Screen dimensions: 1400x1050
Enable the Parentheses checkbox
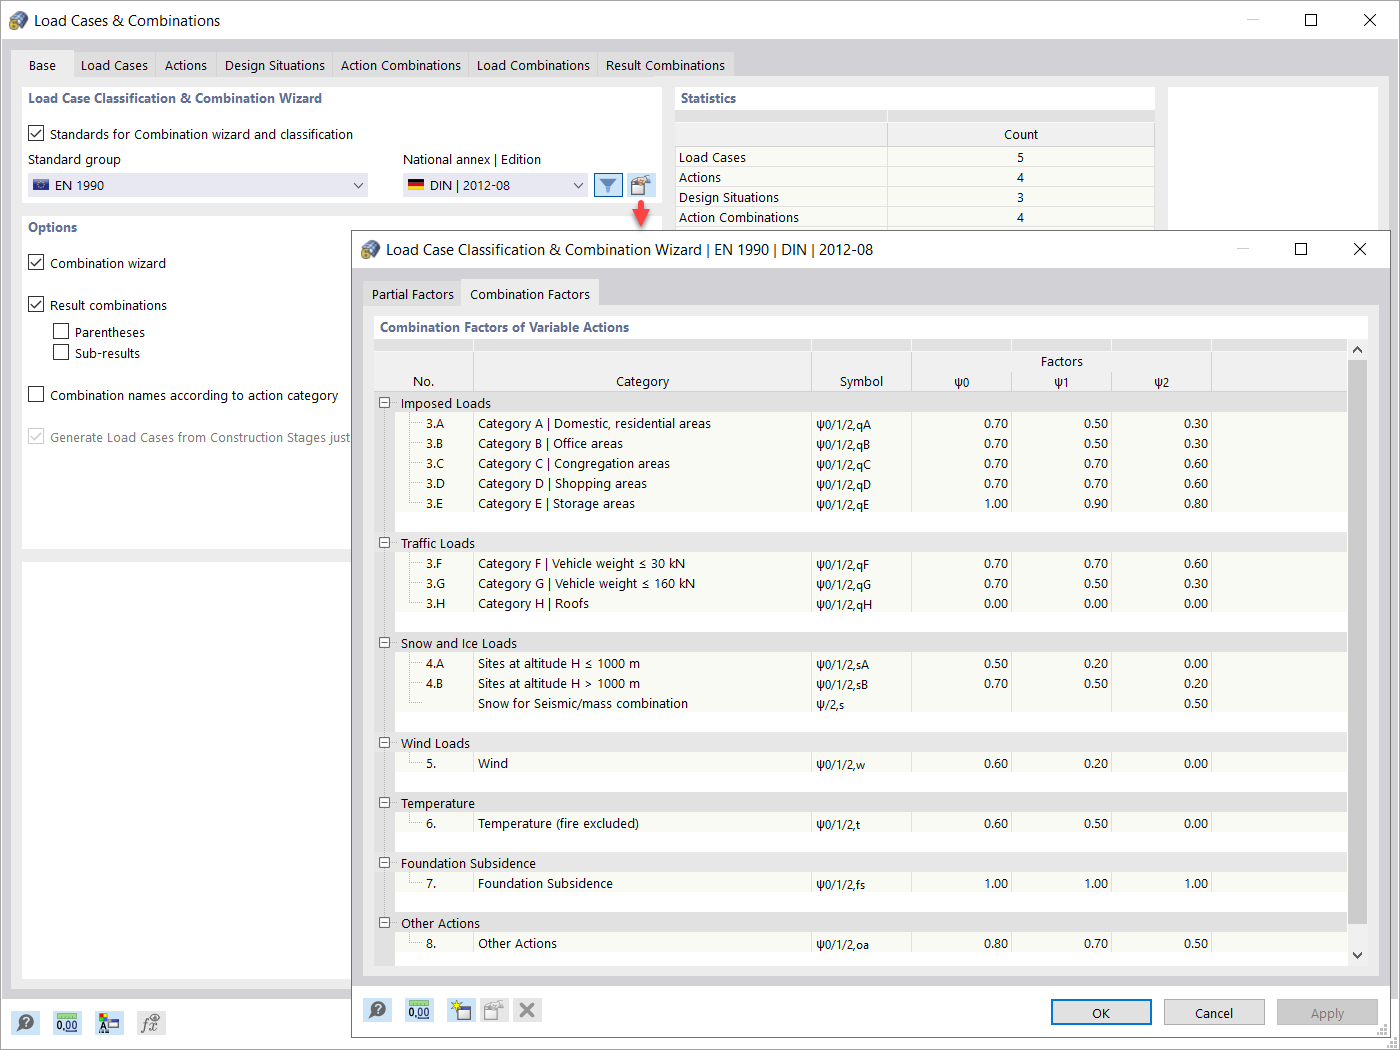point(61,331)
